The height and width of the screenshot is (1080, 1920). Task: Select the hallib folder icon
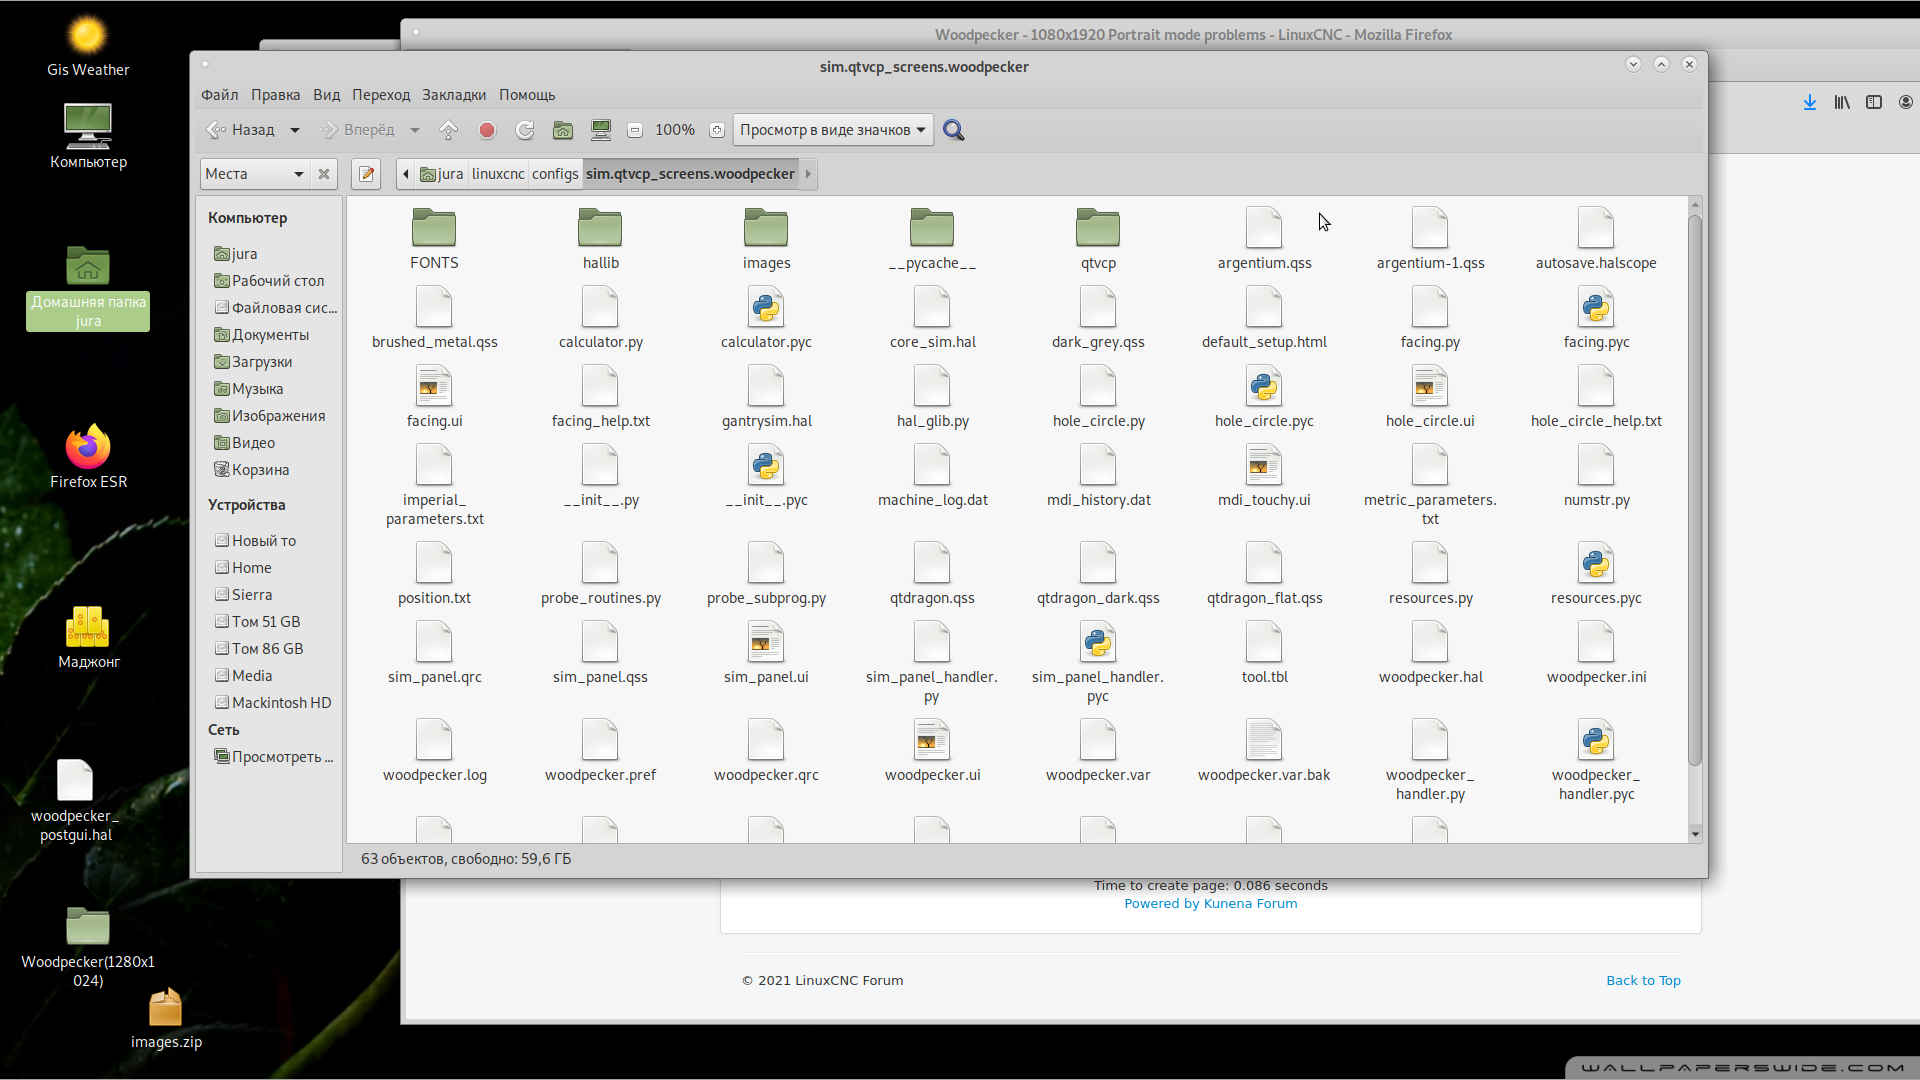(x=600, y=228)
